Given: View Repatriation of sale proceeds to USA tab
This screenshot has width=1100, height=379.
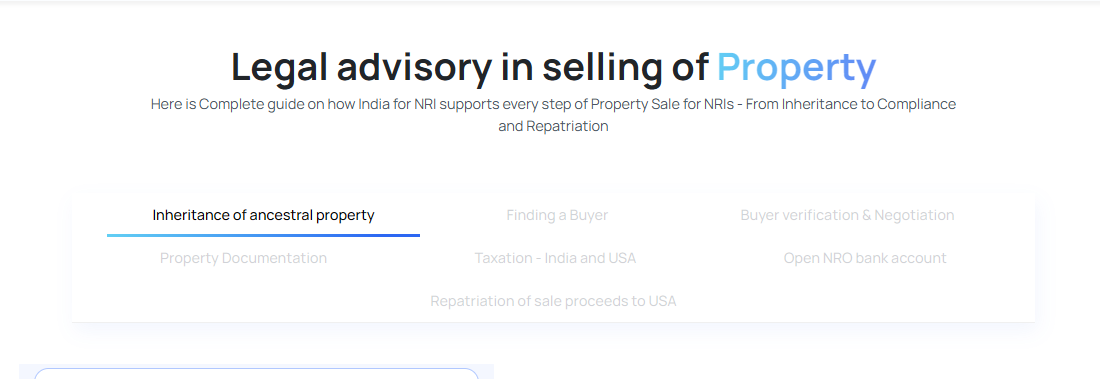Looking at the screenshot, I should pyautogui.click(x=553, y=300).
